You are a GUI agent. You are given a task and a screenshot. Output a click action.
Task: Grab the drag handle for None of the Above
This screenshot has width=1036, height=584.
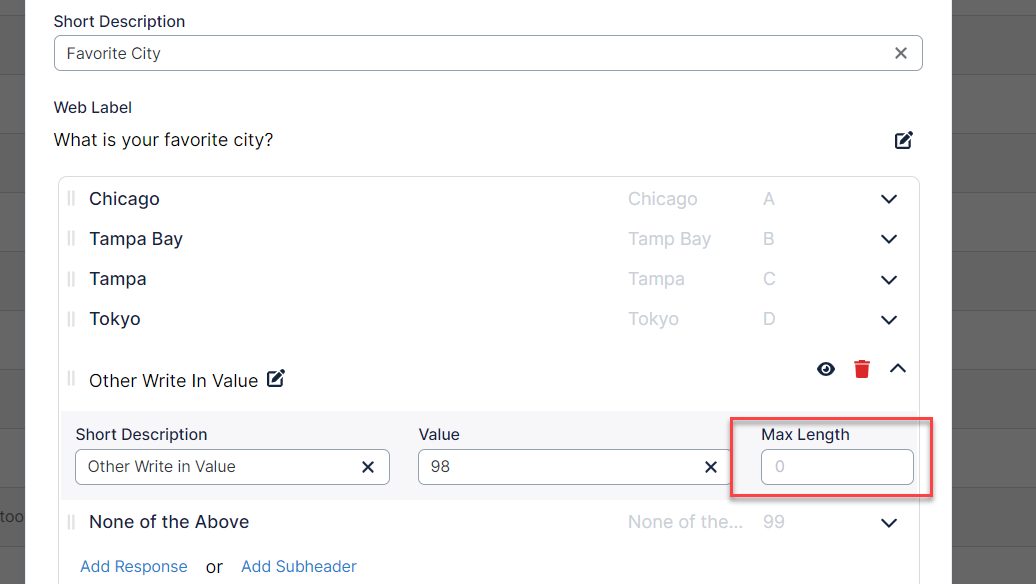tap(71, 522)
